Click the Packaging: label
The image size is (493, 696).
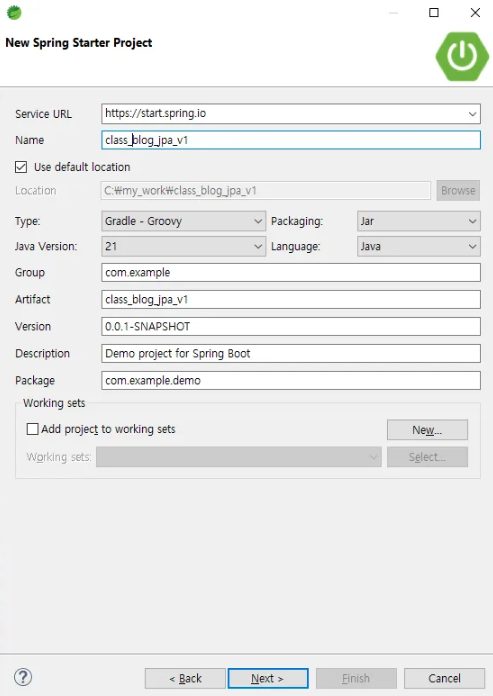(x=297, y=221)
